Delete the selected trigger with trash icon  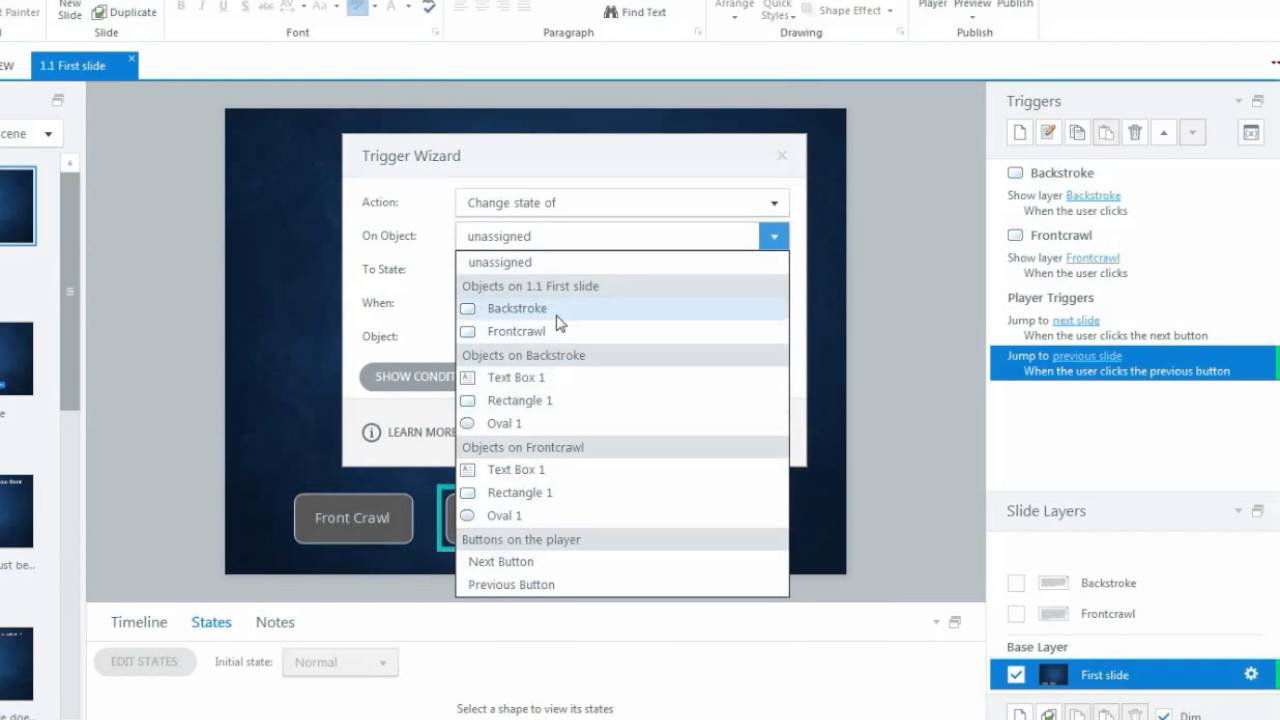pyautogui.click(x=1135, y=132)
